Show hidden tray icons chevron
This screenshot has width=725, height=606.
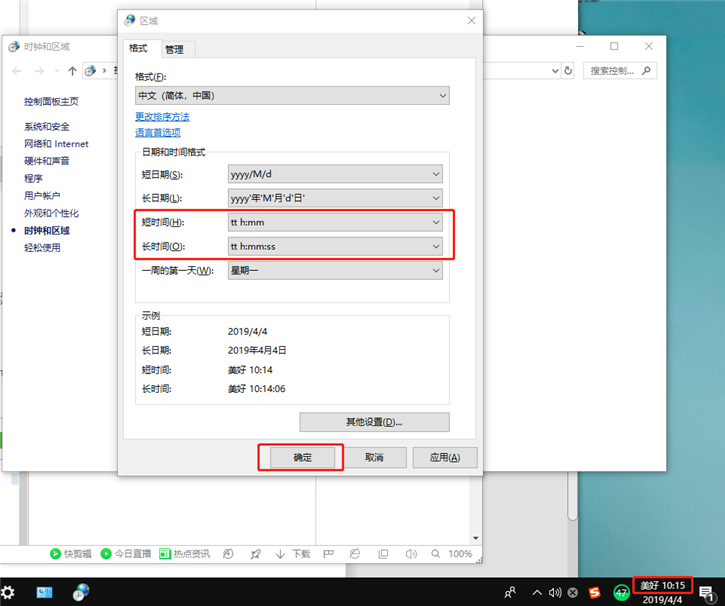(537, 592)
